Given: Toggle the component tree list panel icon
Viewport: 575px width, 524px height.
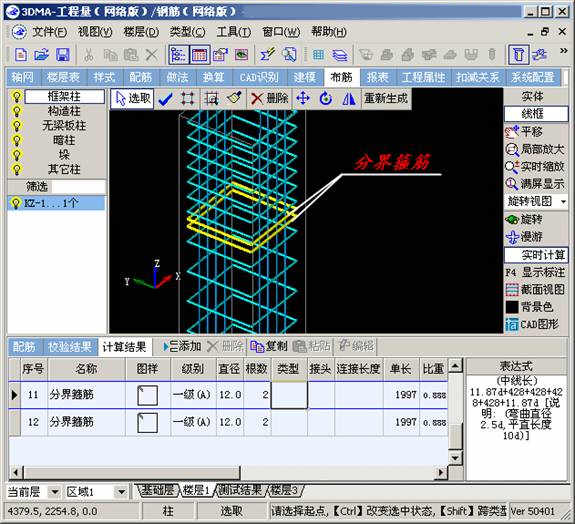Looking at the screenshot, I should click(179, 55).
